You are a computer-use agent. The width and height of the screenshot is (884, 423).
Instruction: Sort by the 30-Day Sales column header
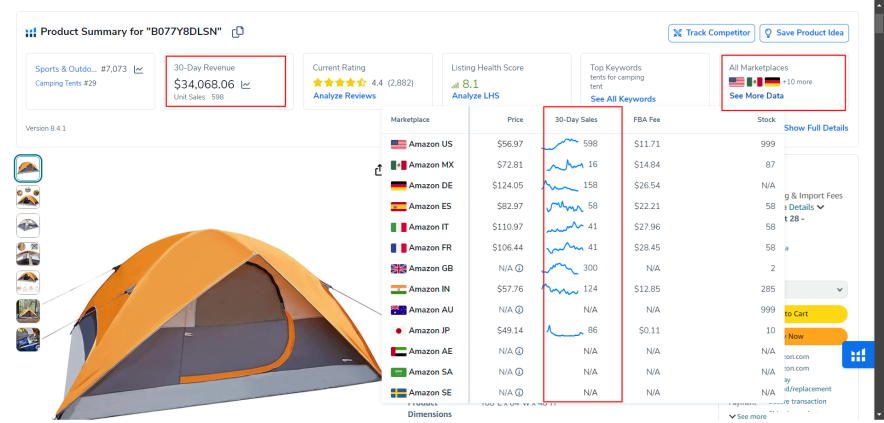point(576,120)
